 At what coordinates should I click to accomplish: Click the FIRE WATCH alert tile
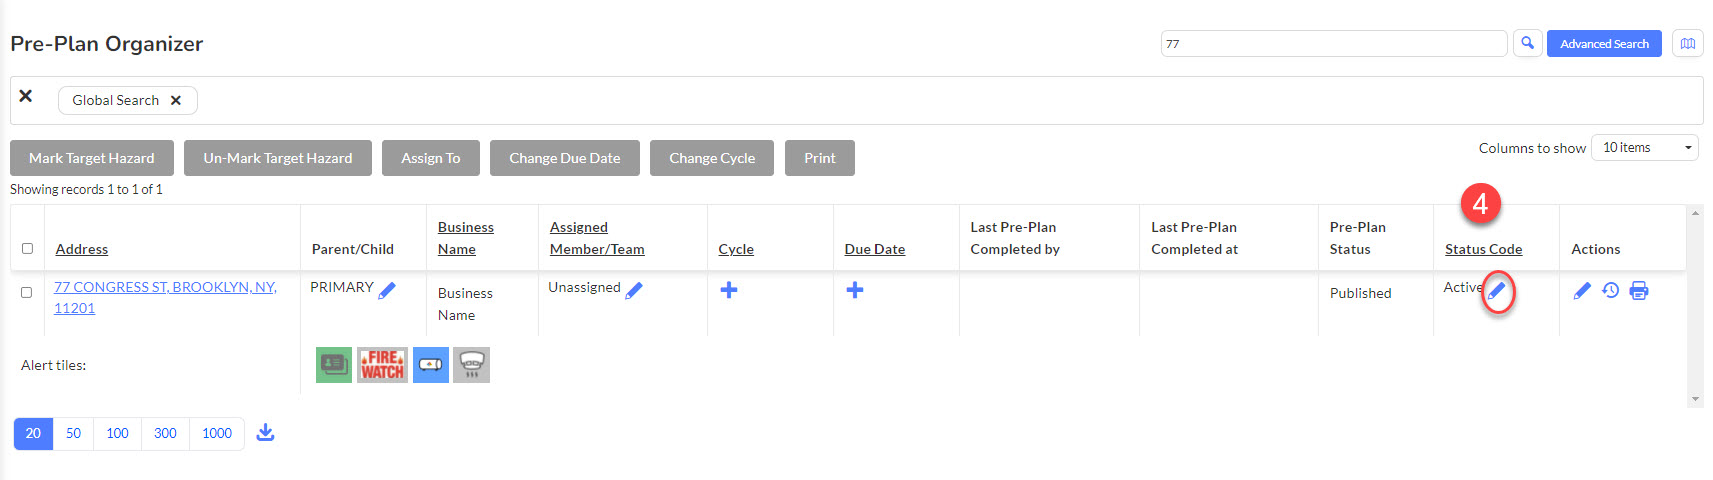(383, 365)
